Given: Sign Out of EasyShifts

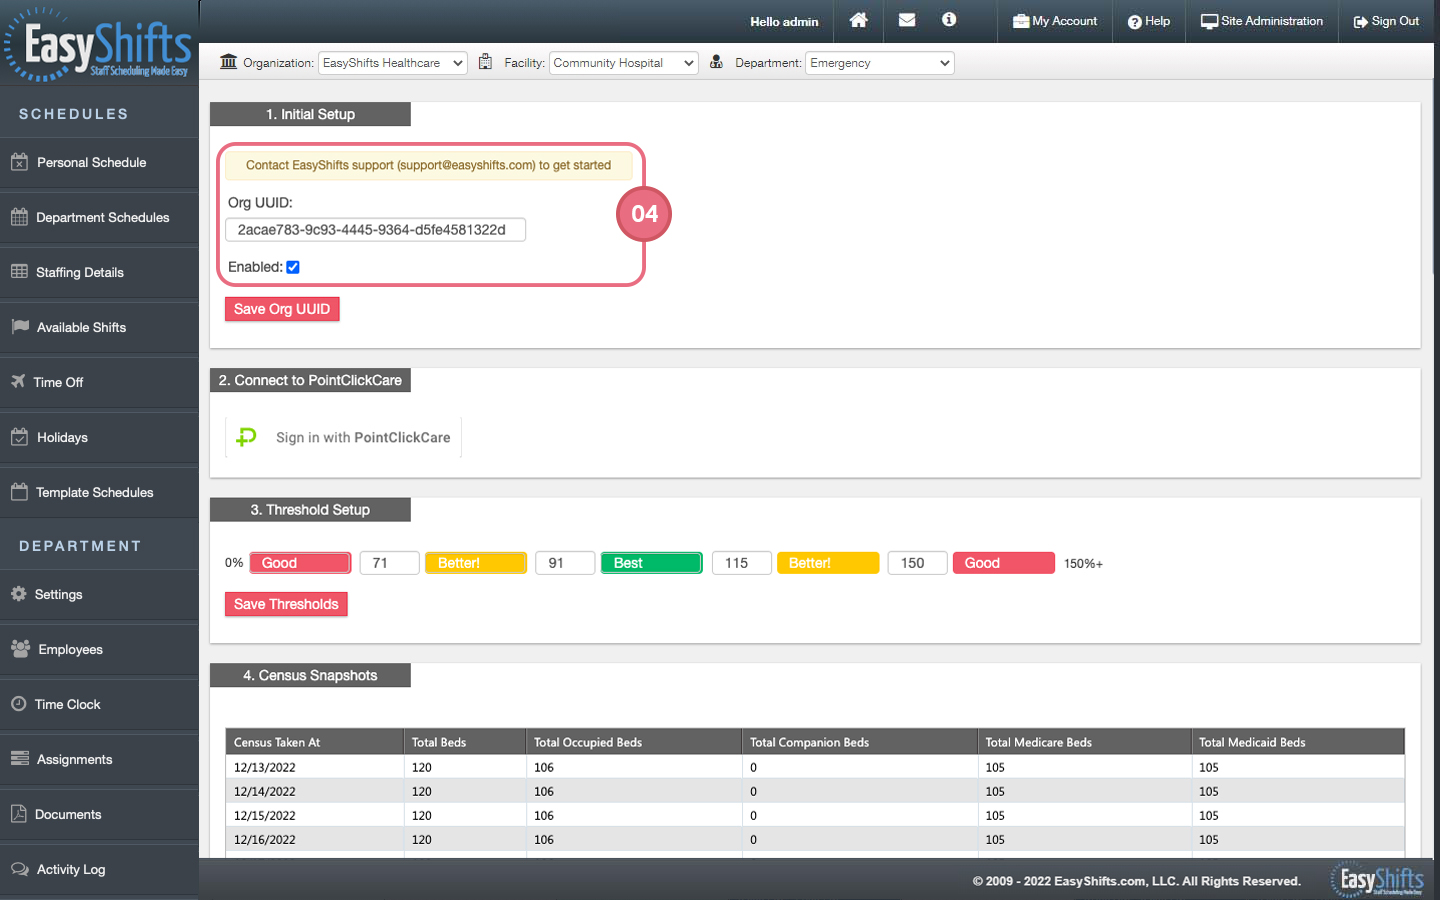Looking at the screenshot, I should click(1386, 21).
